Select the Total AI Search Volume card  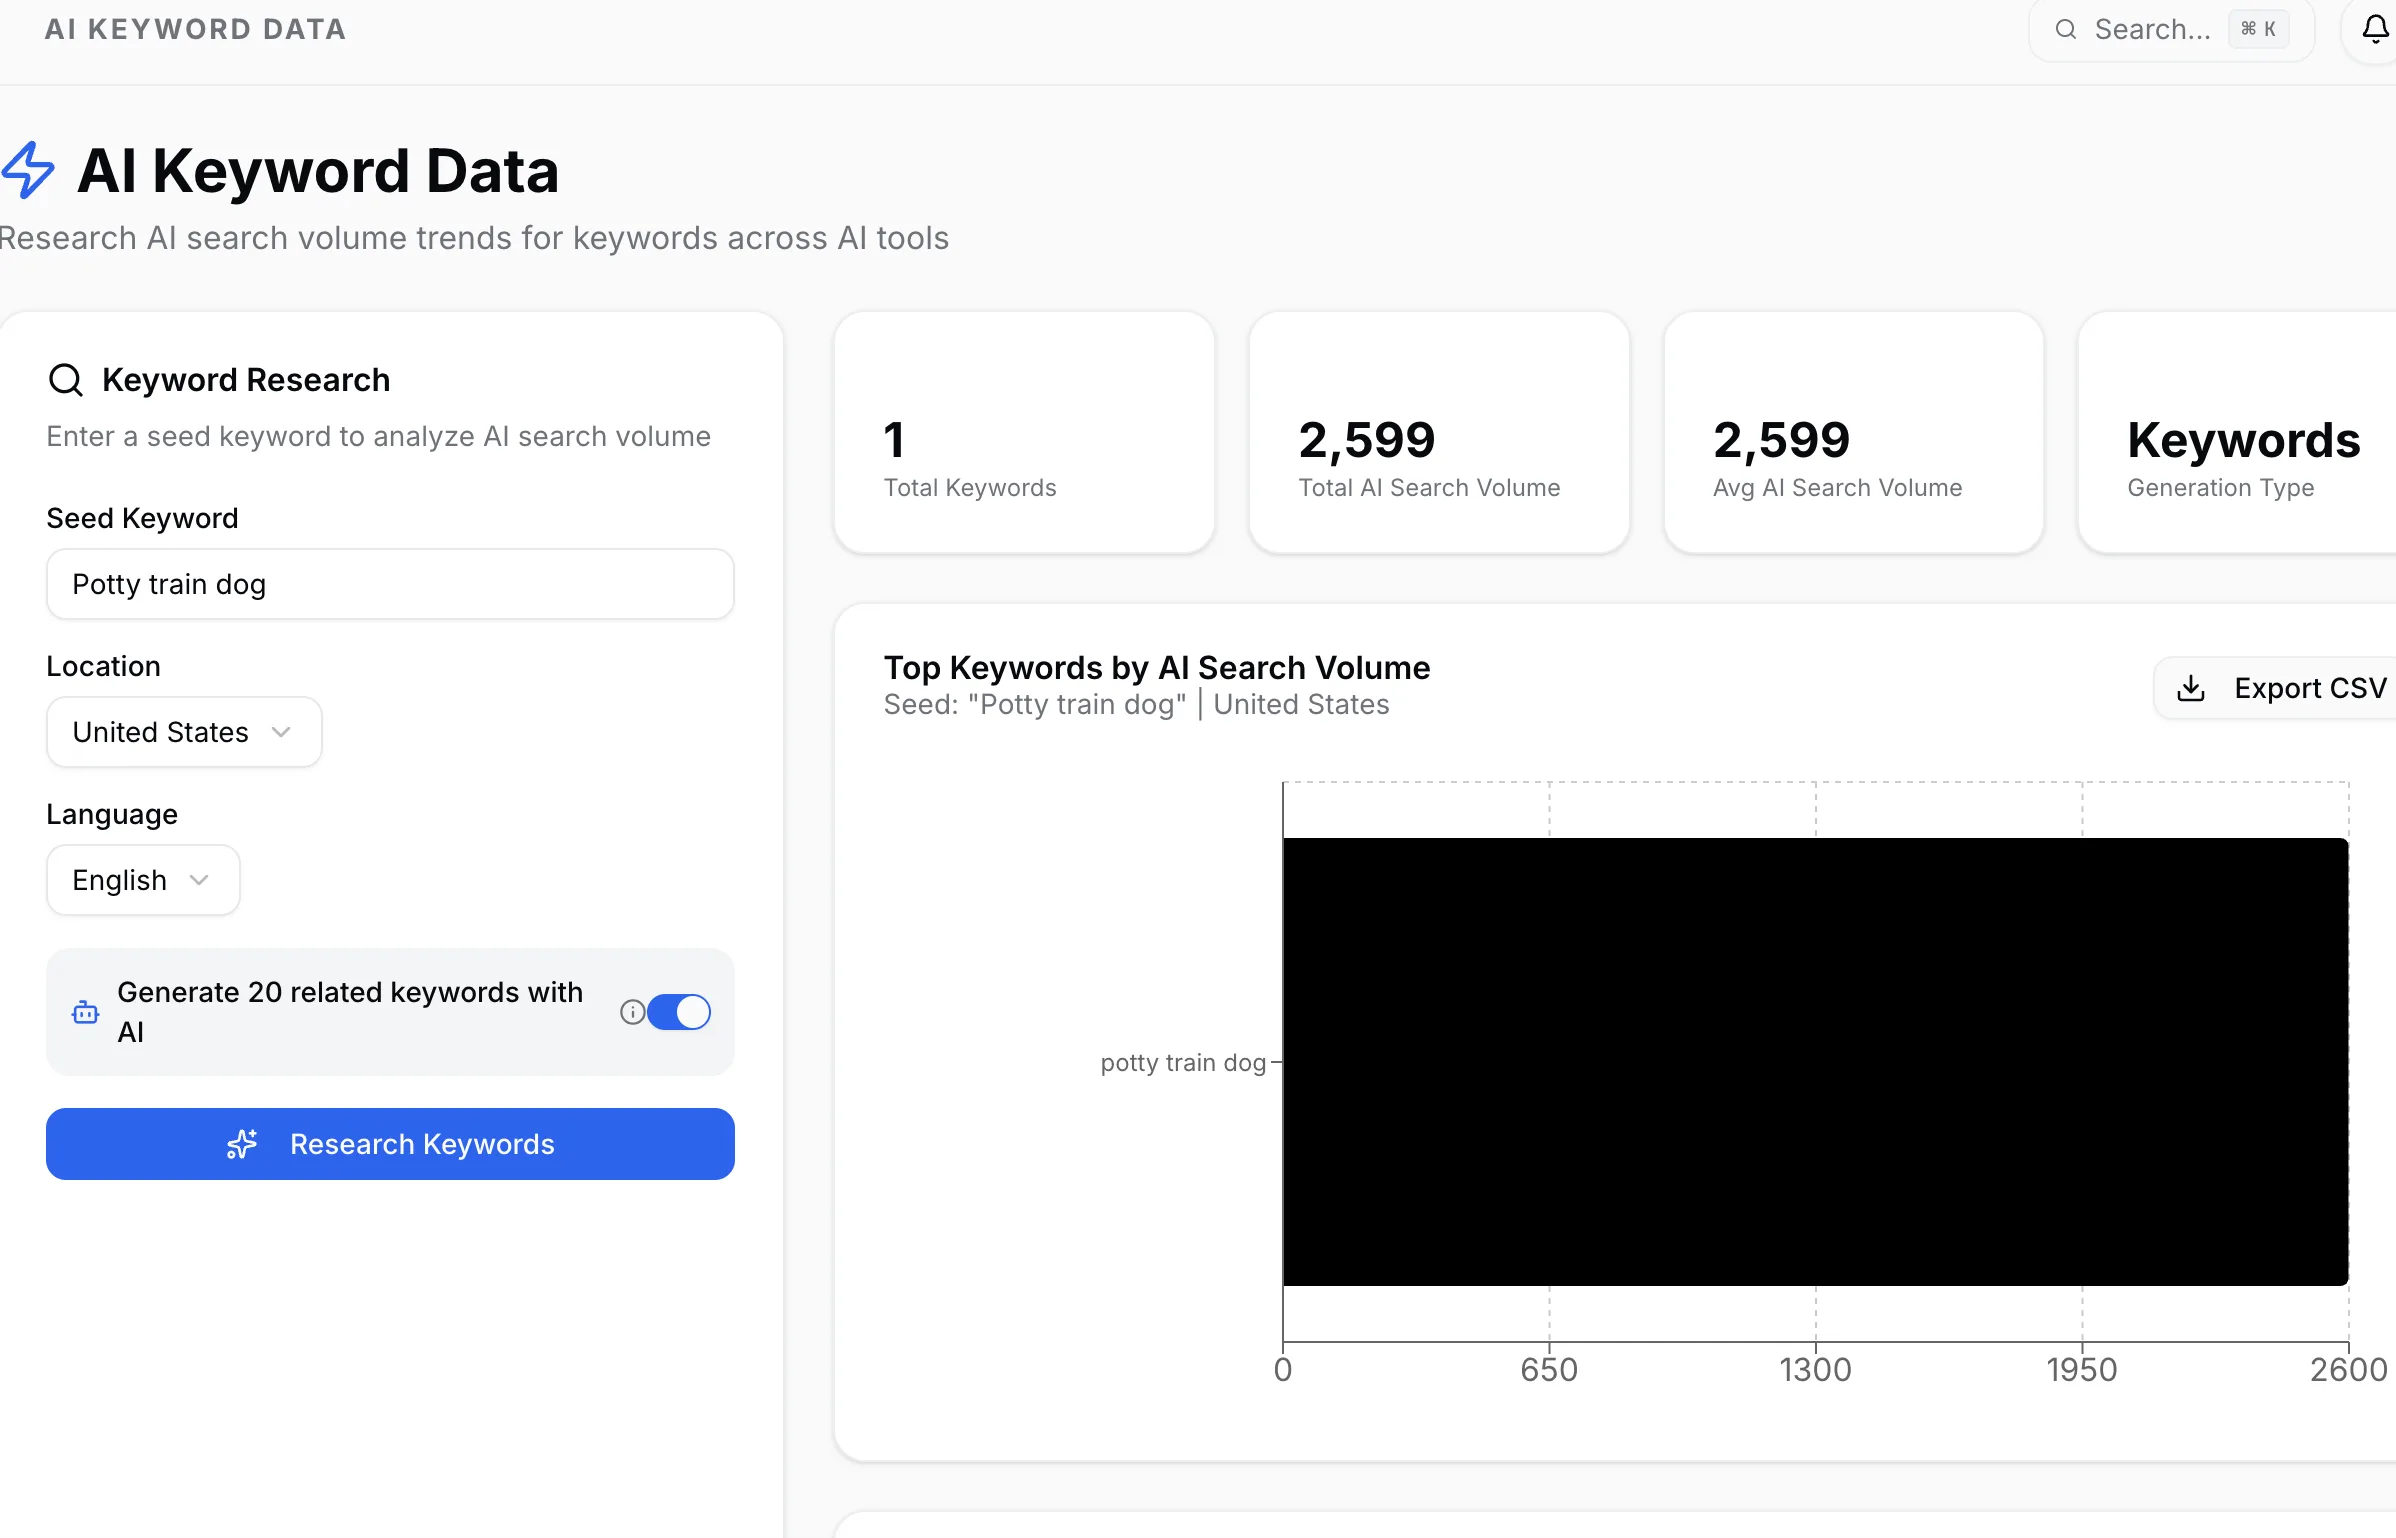[x=1439, y=432]
